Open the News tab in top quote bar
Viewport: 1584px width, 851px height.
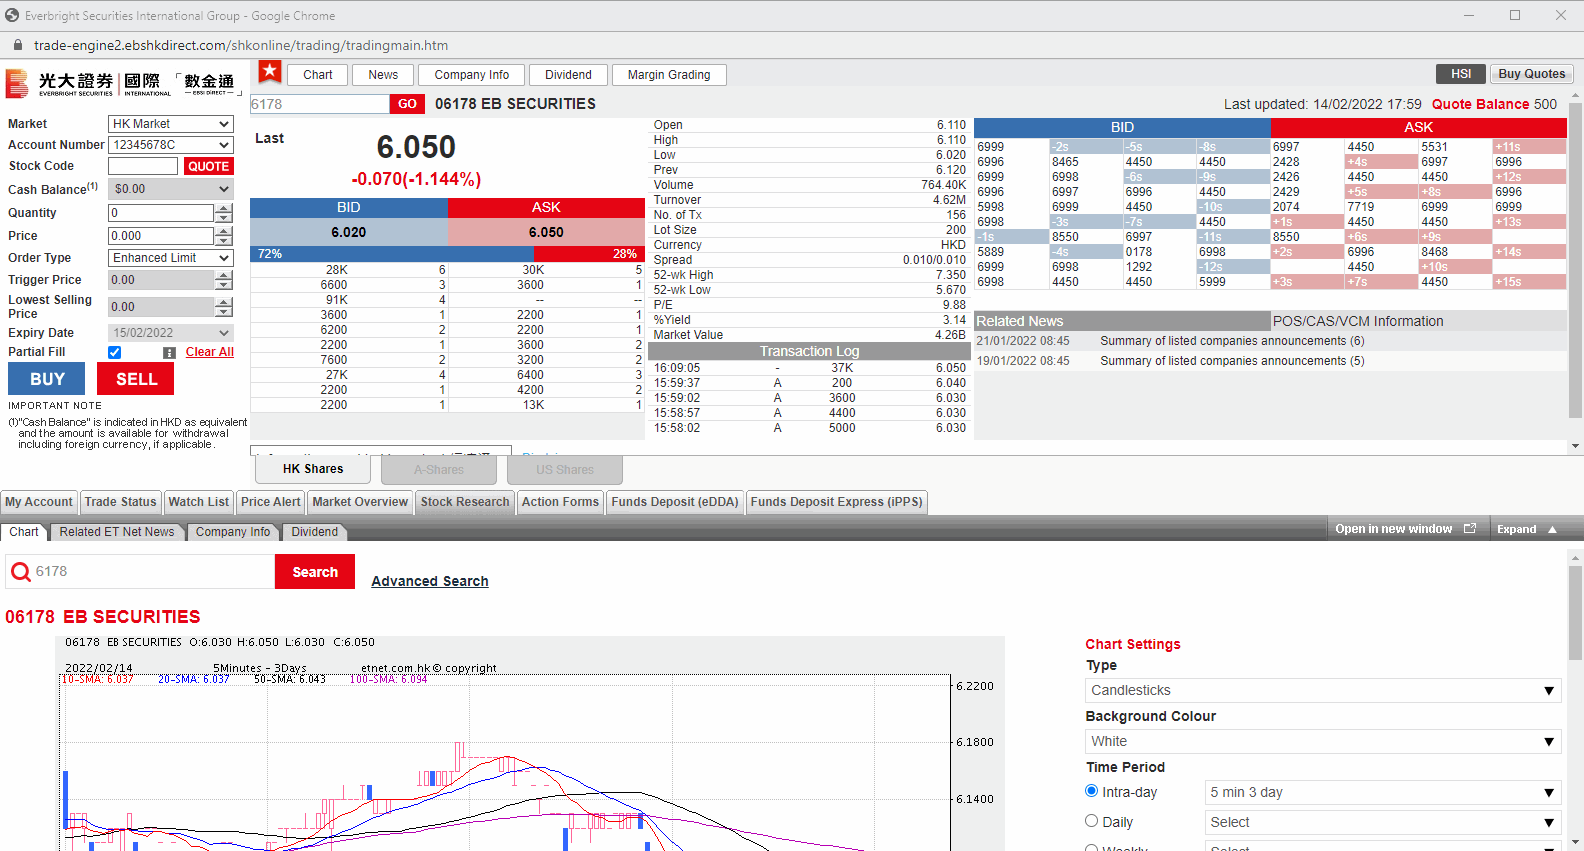pos(383,75)
